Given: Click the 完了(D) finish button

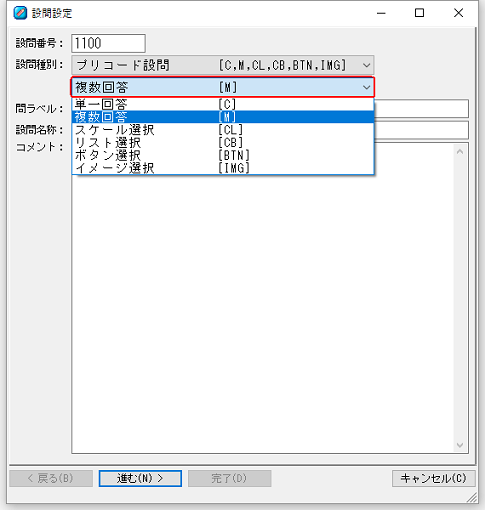Looking at the screenshot, I should pyautogui.click(x=230, y=478).
